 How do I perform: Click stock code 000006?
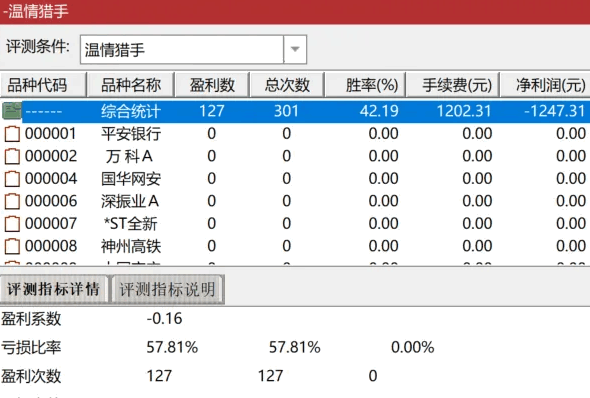(51, 201)
